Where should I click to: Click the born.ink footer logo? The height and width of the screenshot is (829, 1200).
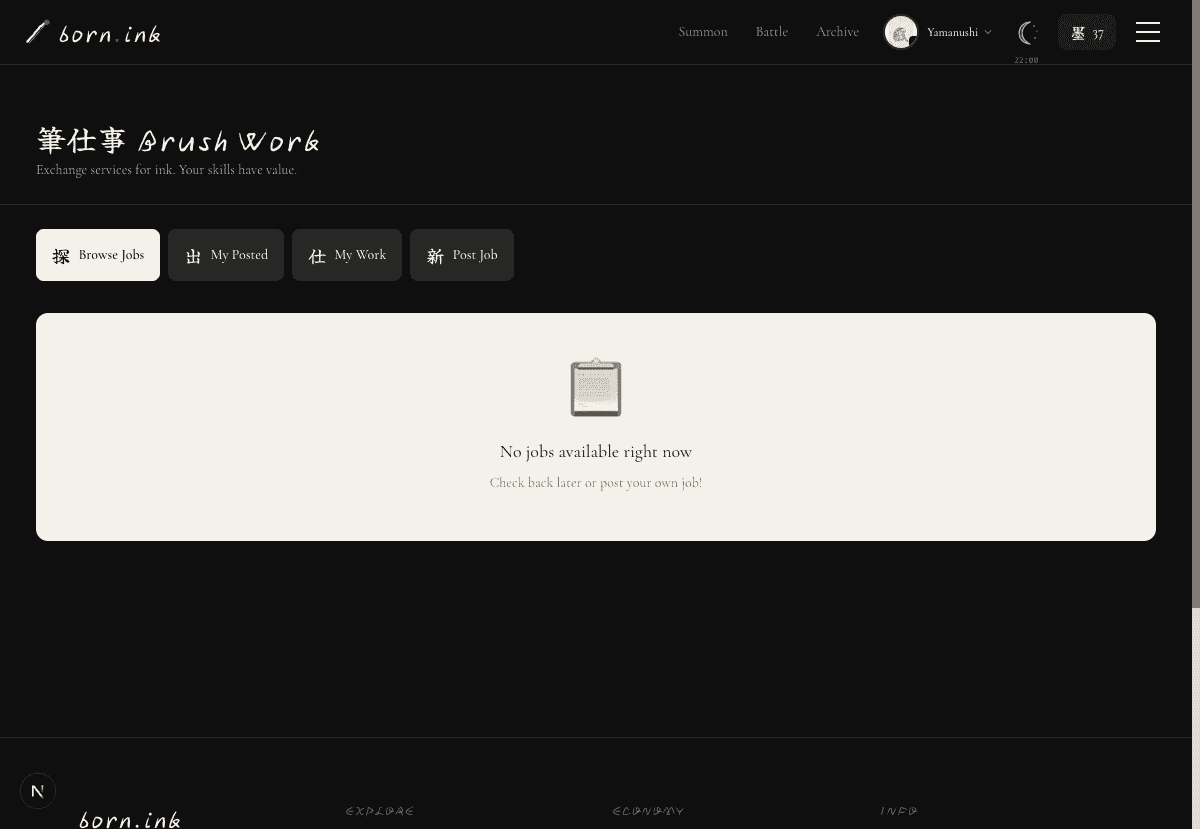[x=130, y=819]
